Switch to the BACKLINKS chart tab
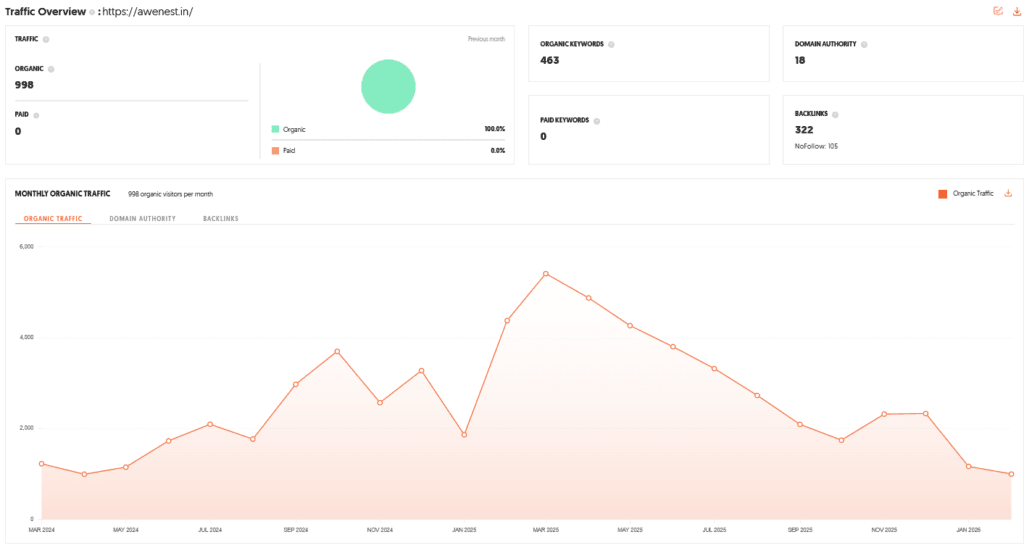 [221, 219]
